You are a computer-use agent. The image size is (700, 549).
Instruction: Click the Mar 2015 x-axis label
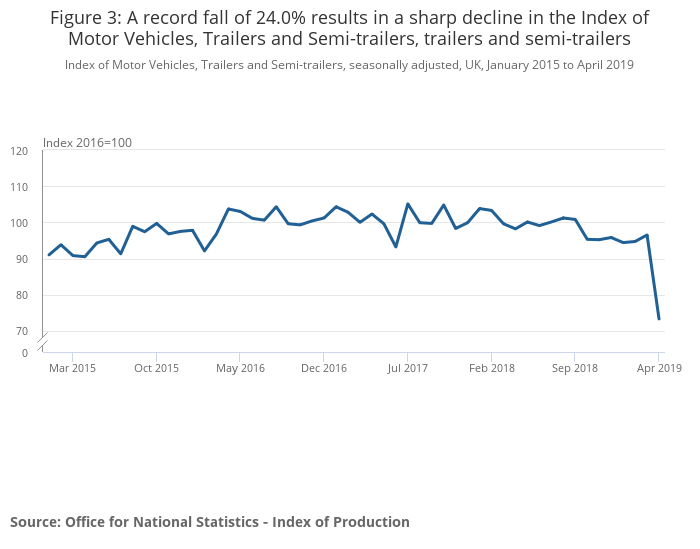point(73,368)
